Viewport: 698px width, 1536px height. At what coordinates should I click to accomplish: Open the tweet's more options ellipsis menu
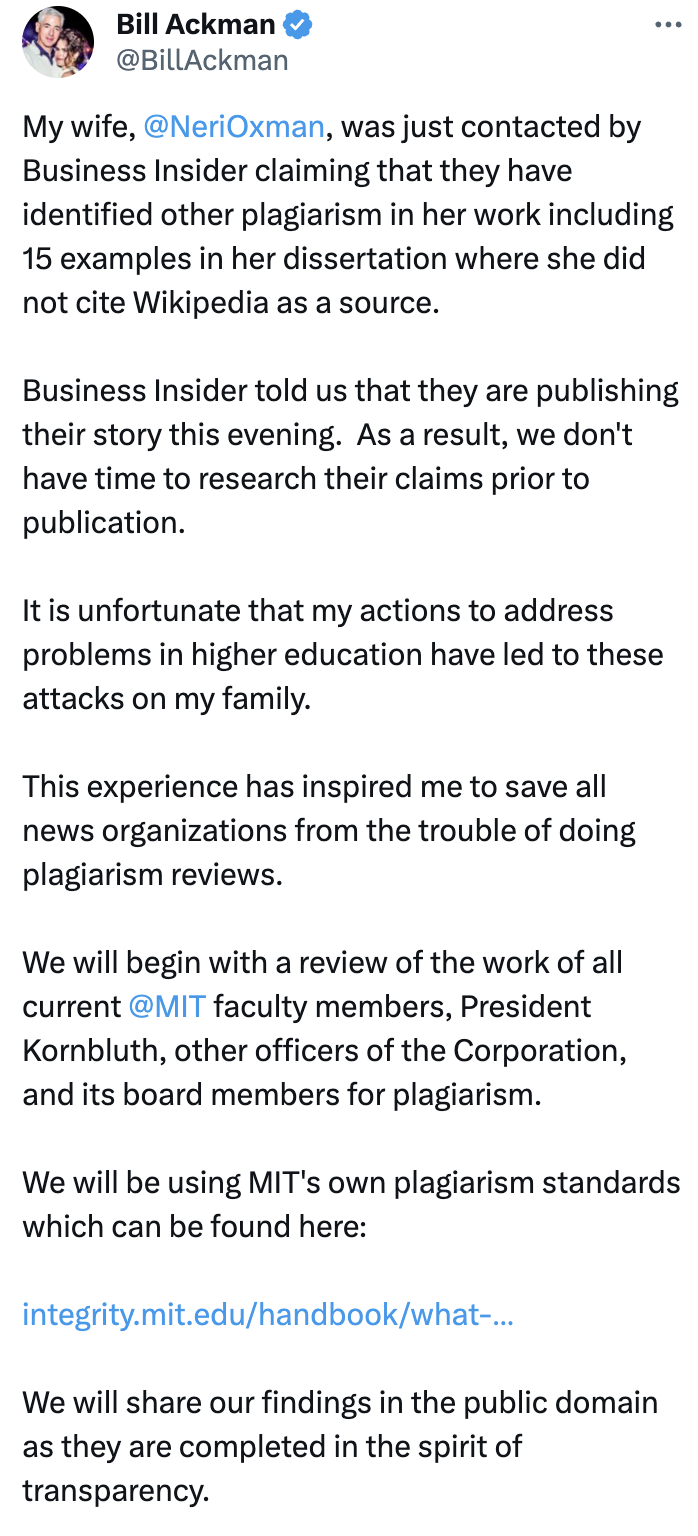click(667, 24)
